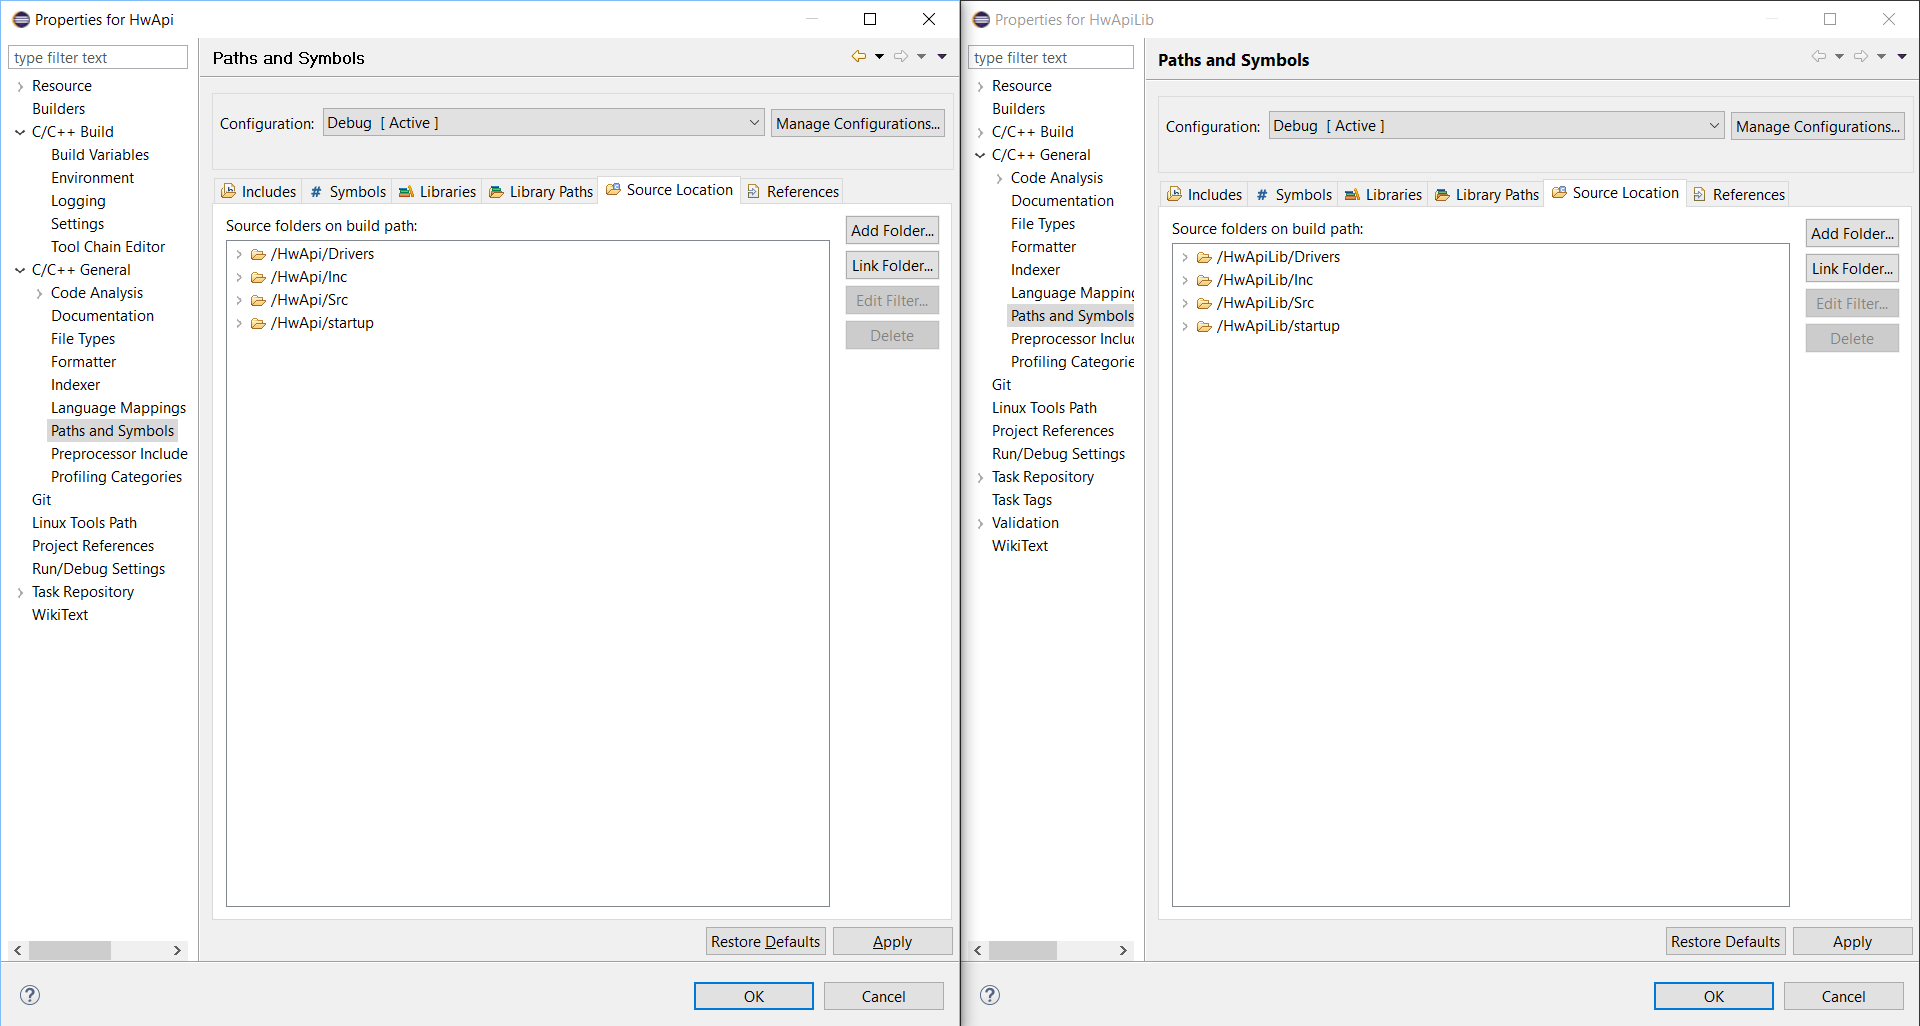This screenshot has width=1920, height=1026.
Task: Open Libraries tab in HwApi window
Action: [437, 191]
